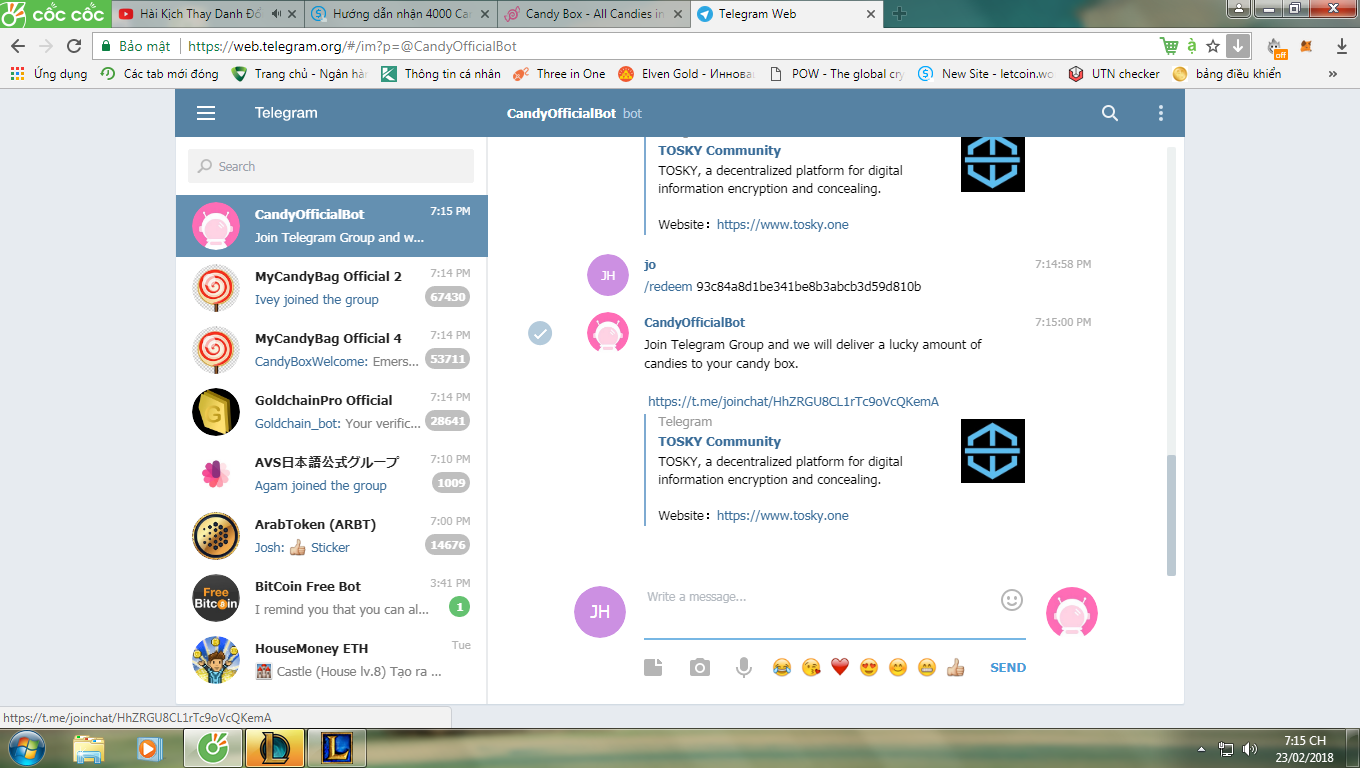Insert the red heart emoji

coord(840,667)
